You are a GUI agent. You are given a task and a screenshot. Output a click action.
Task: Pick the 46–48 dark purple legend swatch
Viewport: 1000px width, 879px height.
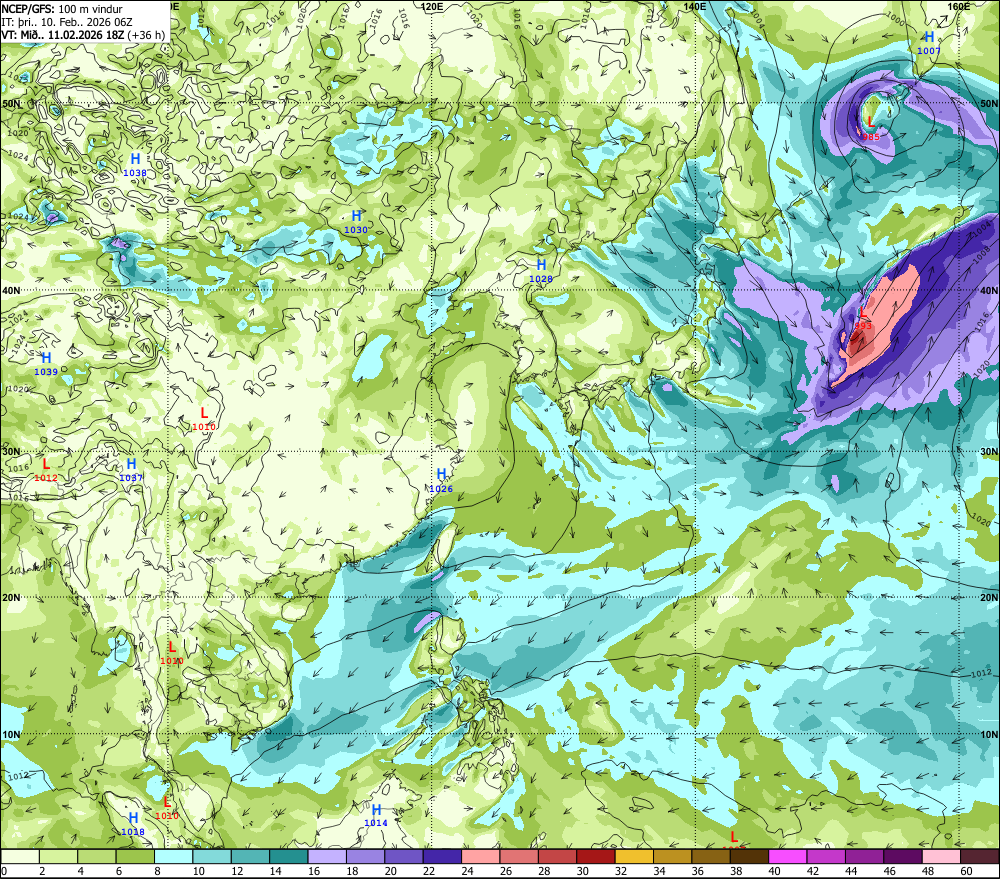(902, 856)
